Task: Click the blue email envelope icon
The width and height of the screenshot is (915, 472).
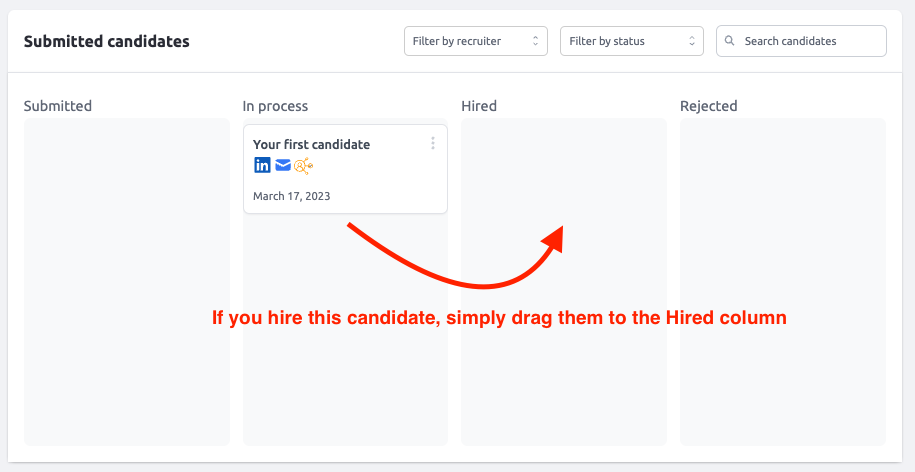Action: click(282, 166)
